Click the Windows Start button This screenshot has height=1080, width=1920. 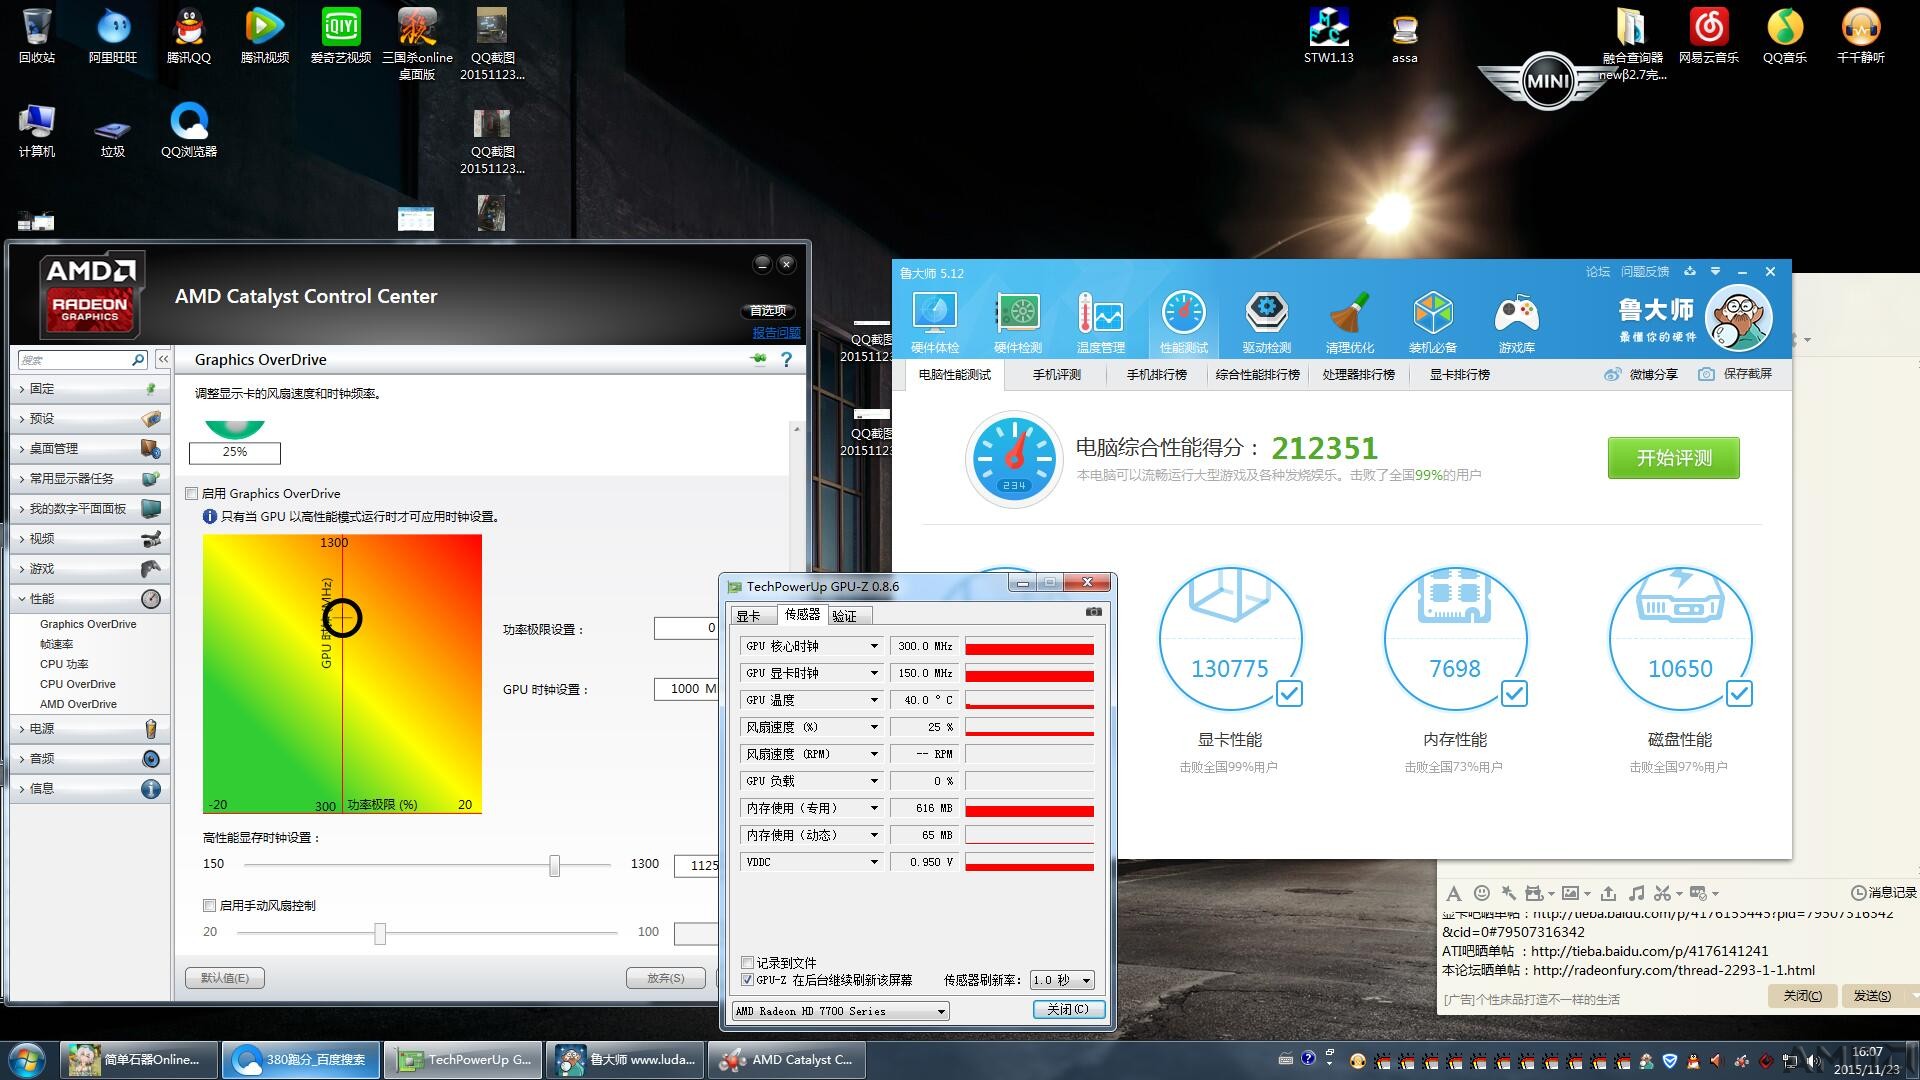click(27, 1060)
